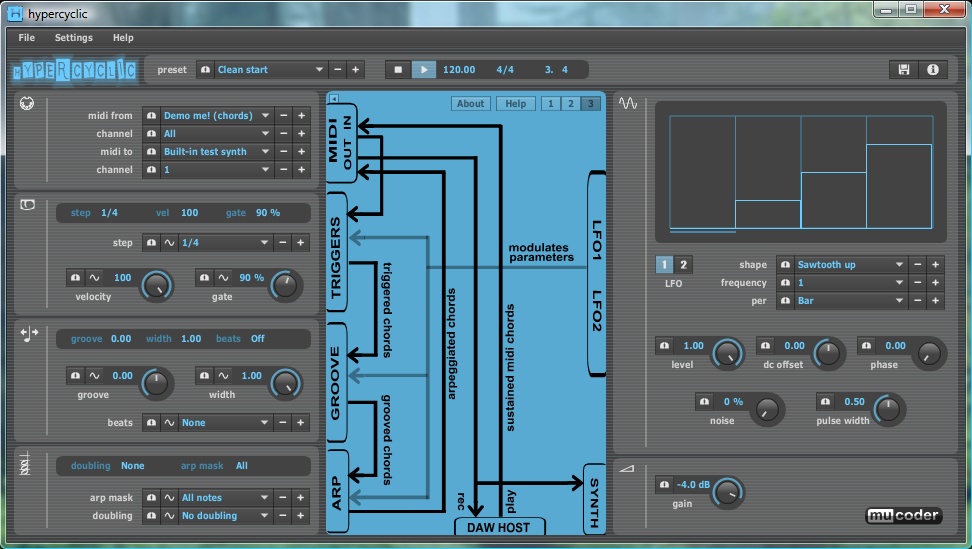The image size is (972, 549).
Task: Open the midi to Built-in test synth dropdown
Action: [216, 151]
